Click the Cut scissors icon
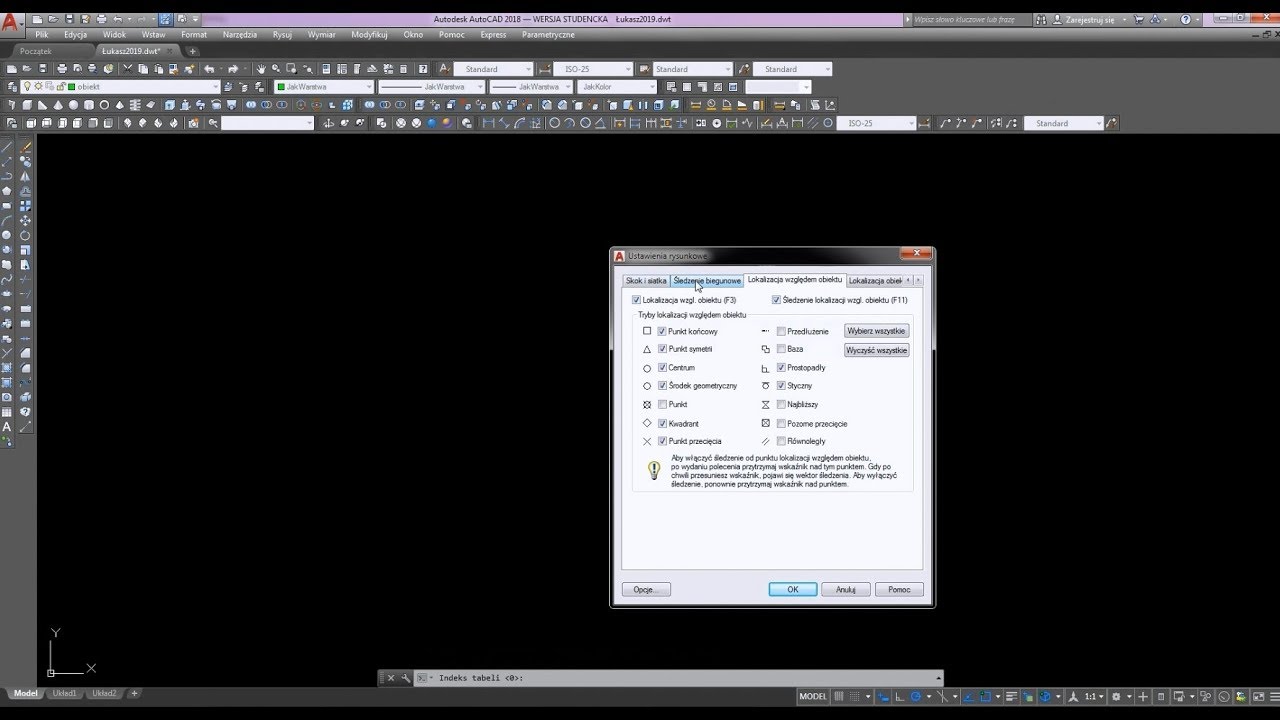 point(127,69)
